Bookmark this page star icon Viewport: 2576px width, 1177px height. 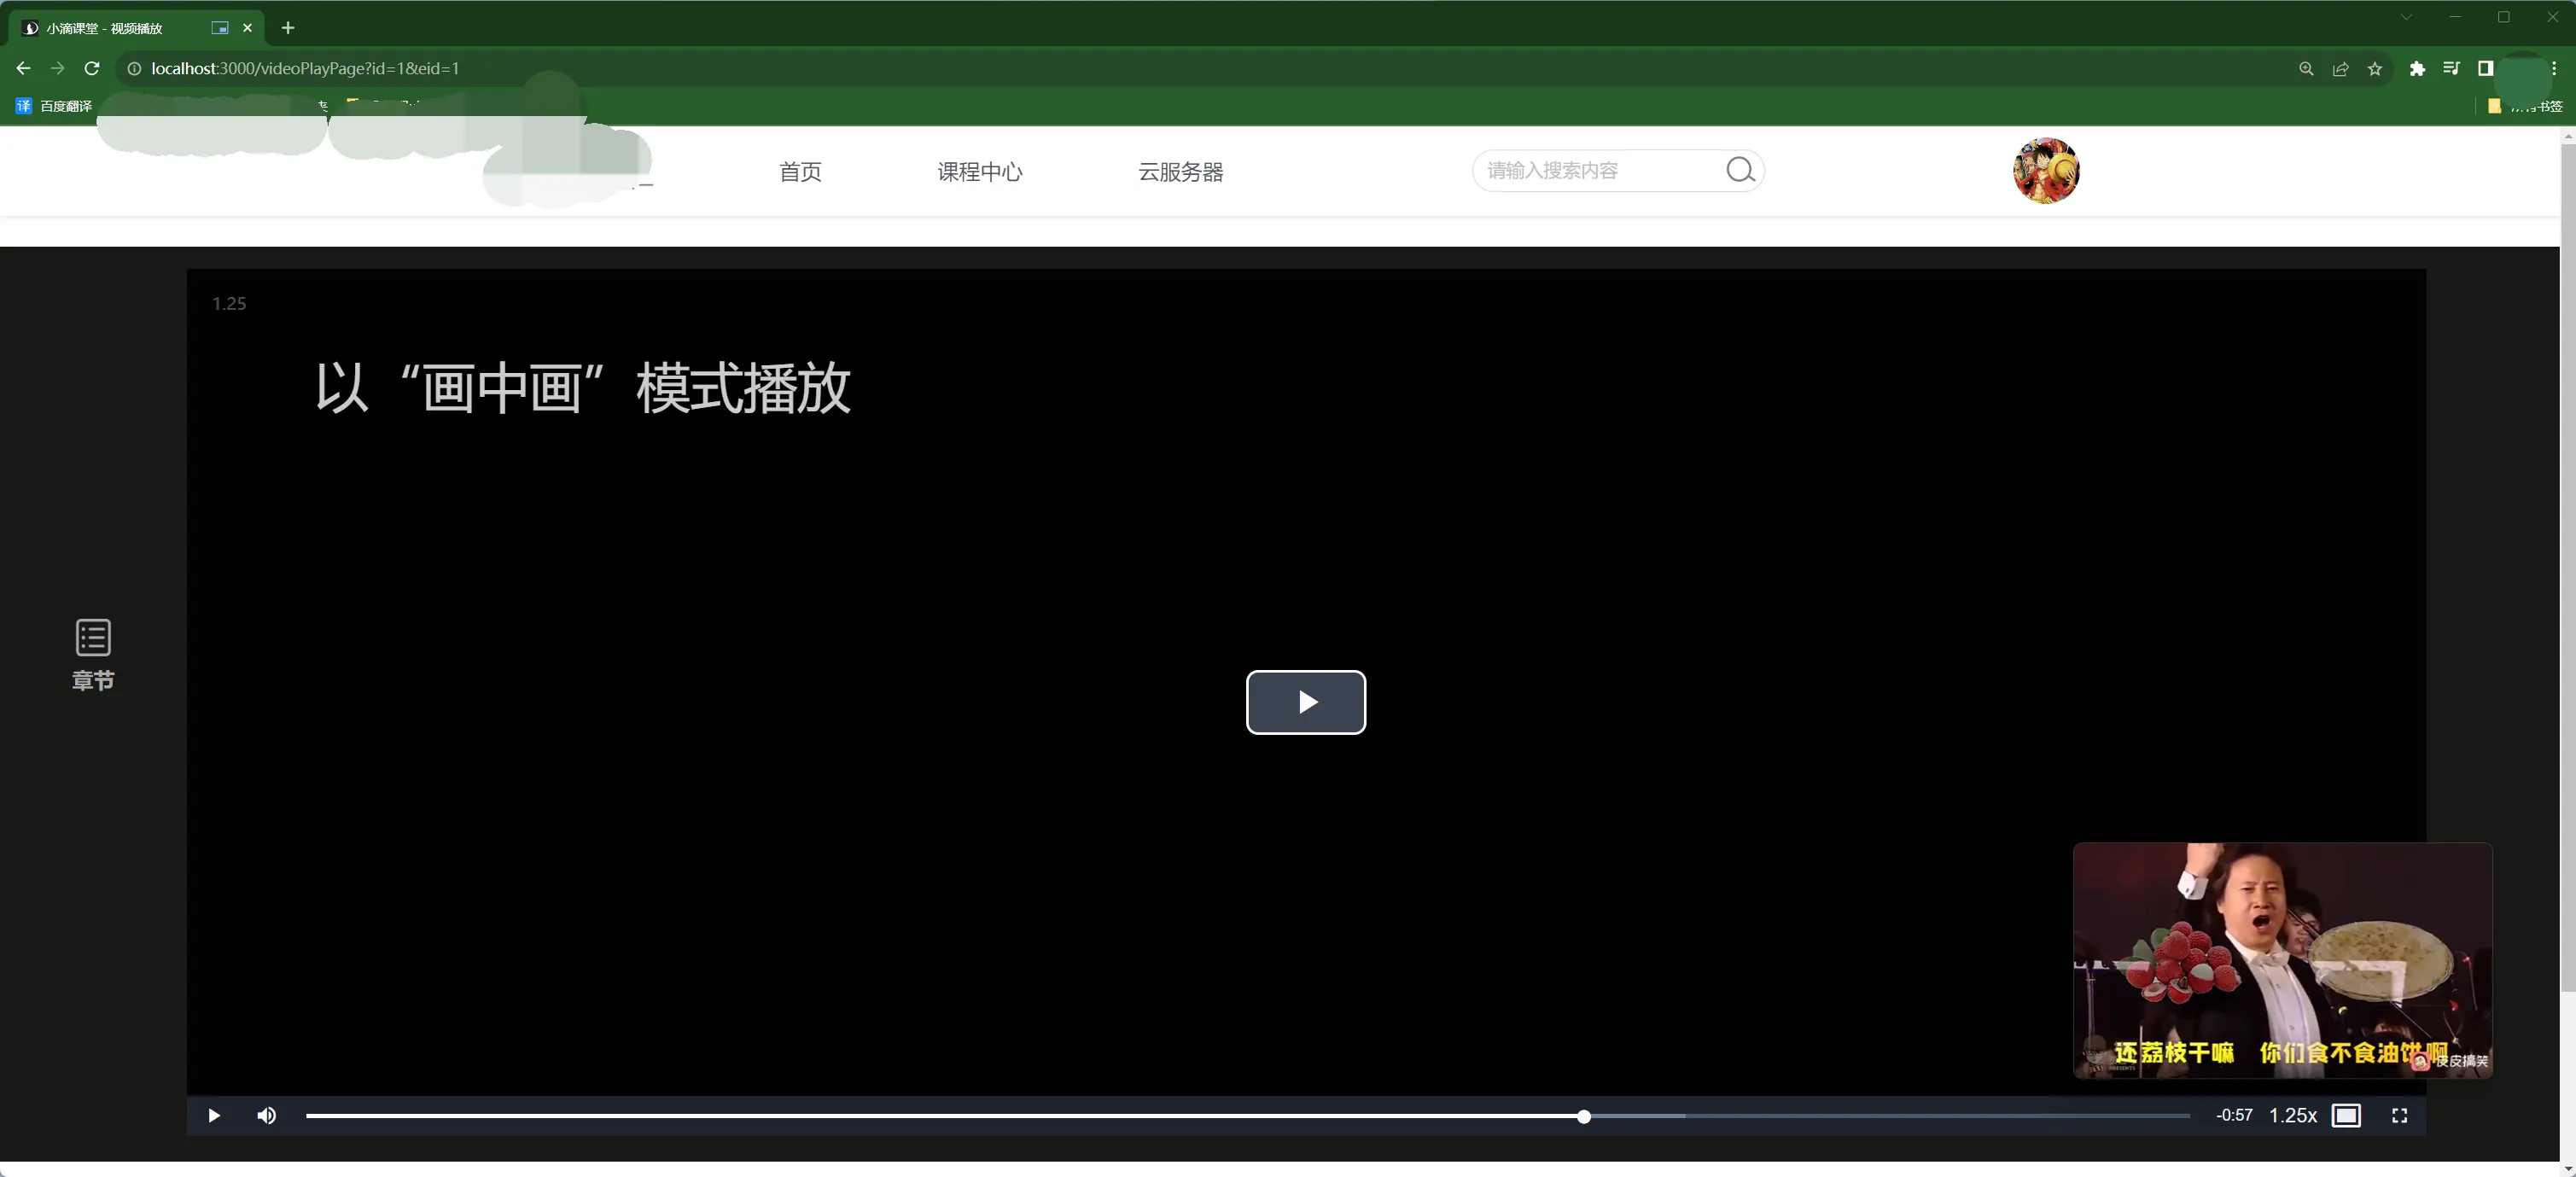(x=2375, y=68)
